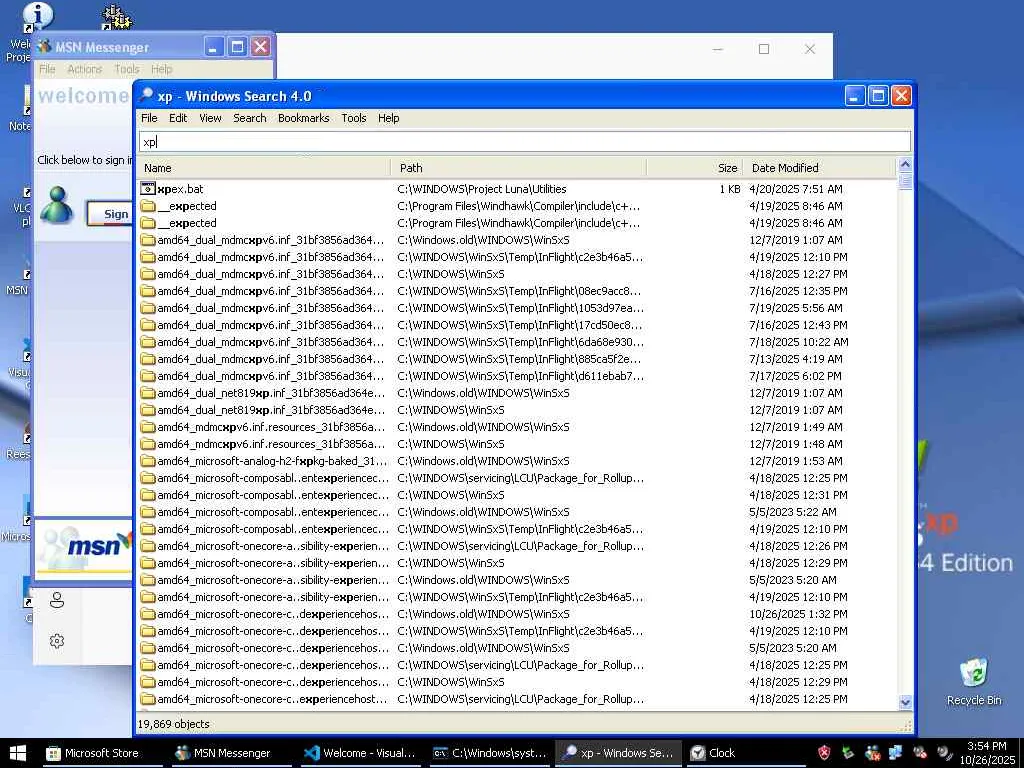1024x768 pixels.
Task: Open the View menu in Windows Search
Action: (x=210, y=118)
